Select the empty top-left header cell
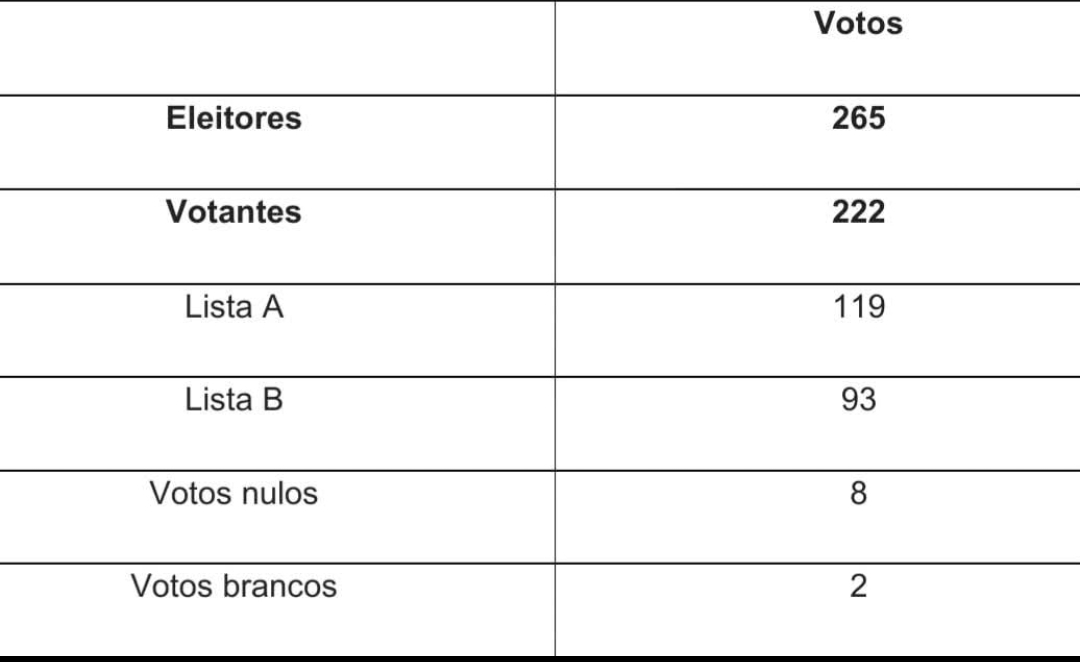1080x662 pixels. point(277,45)
